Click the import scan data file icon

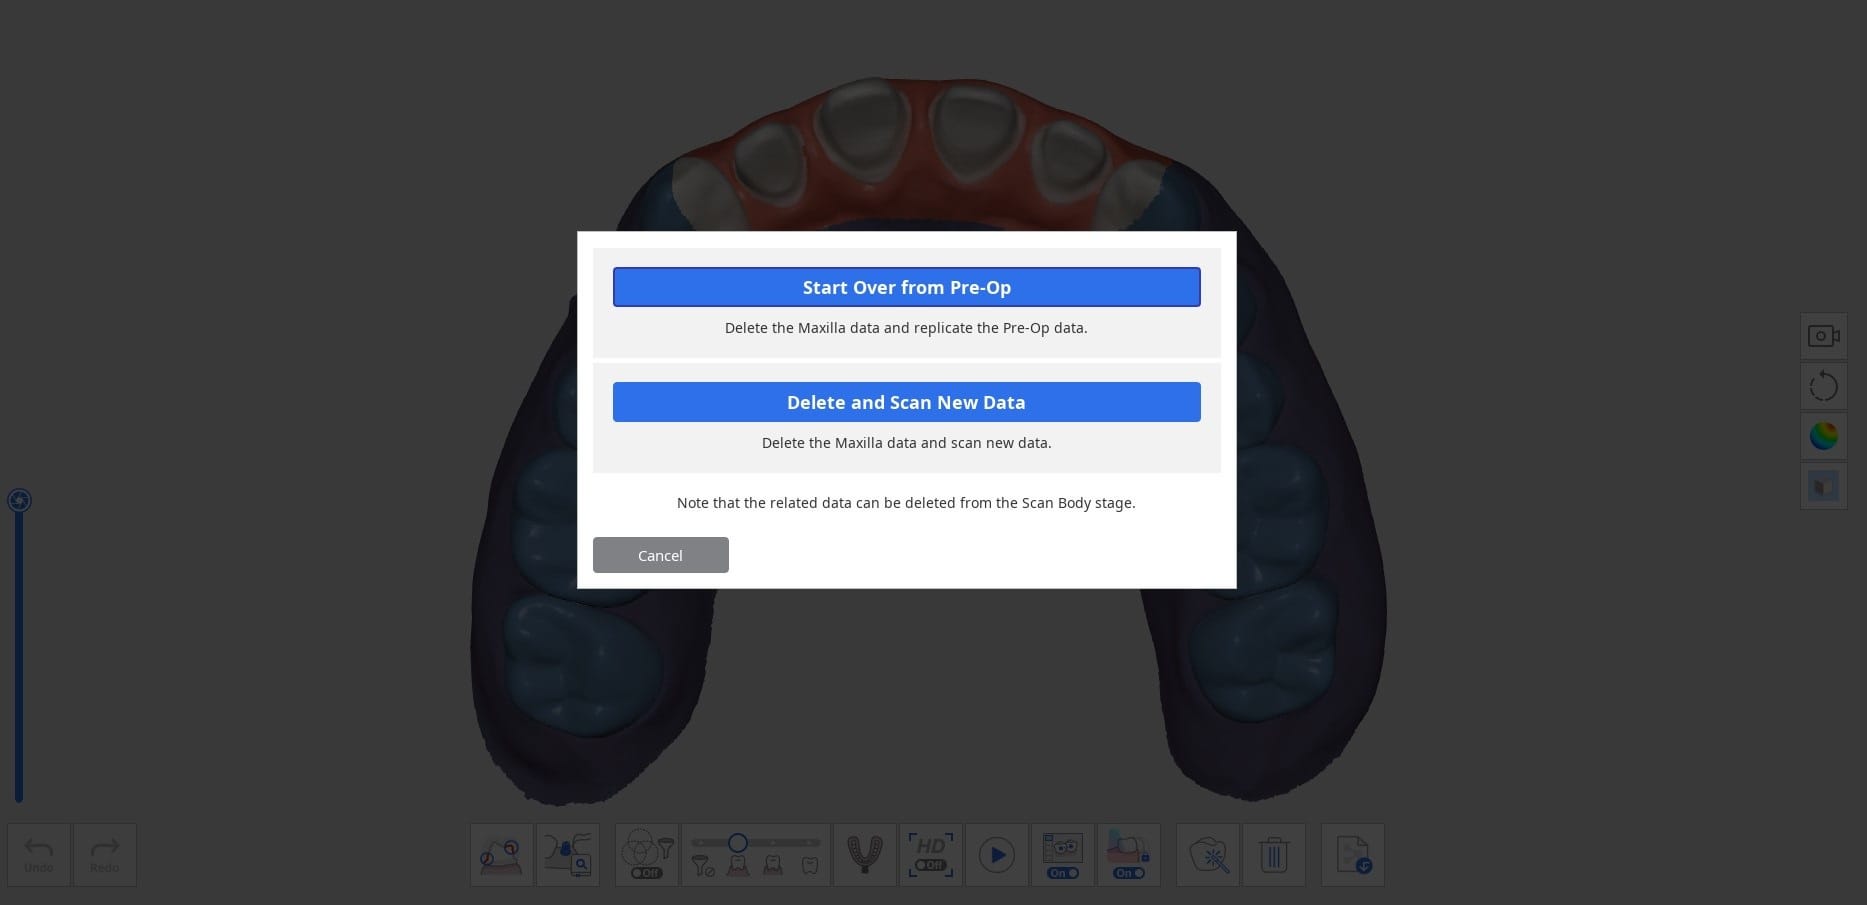click(x=1353, y=854)
